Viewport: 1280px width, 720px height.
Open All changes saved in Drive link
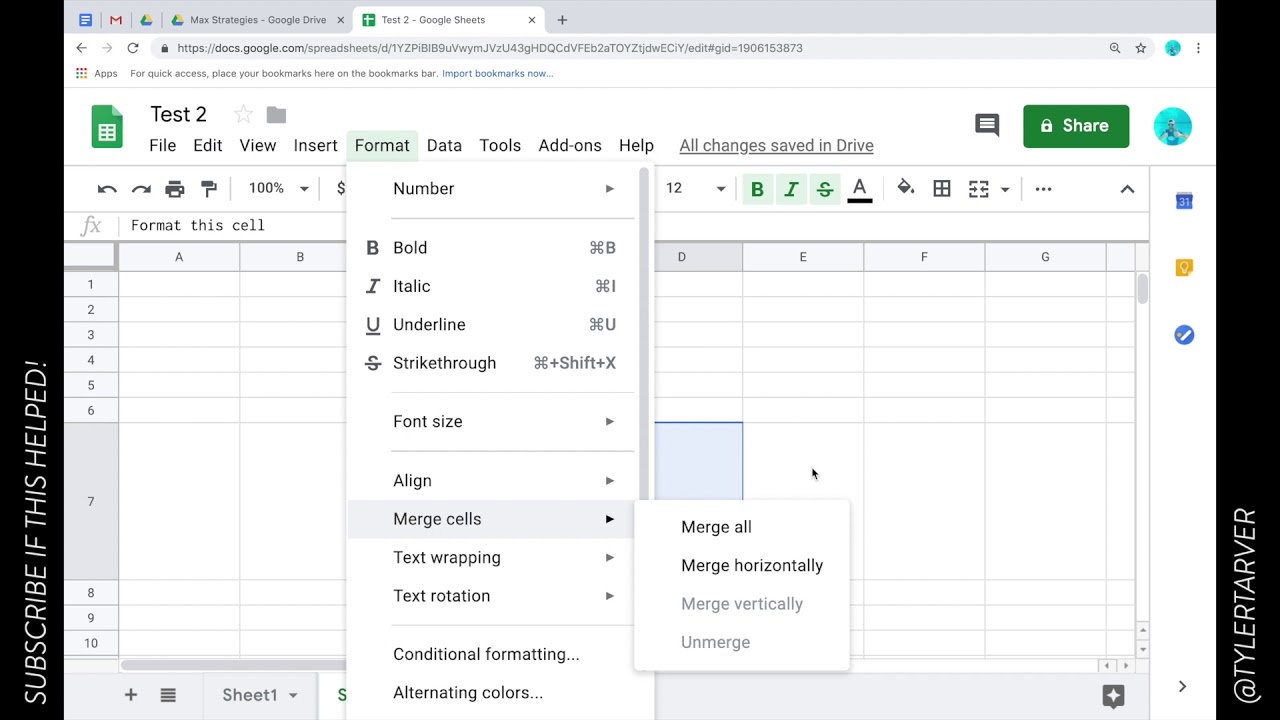(776, 145)
